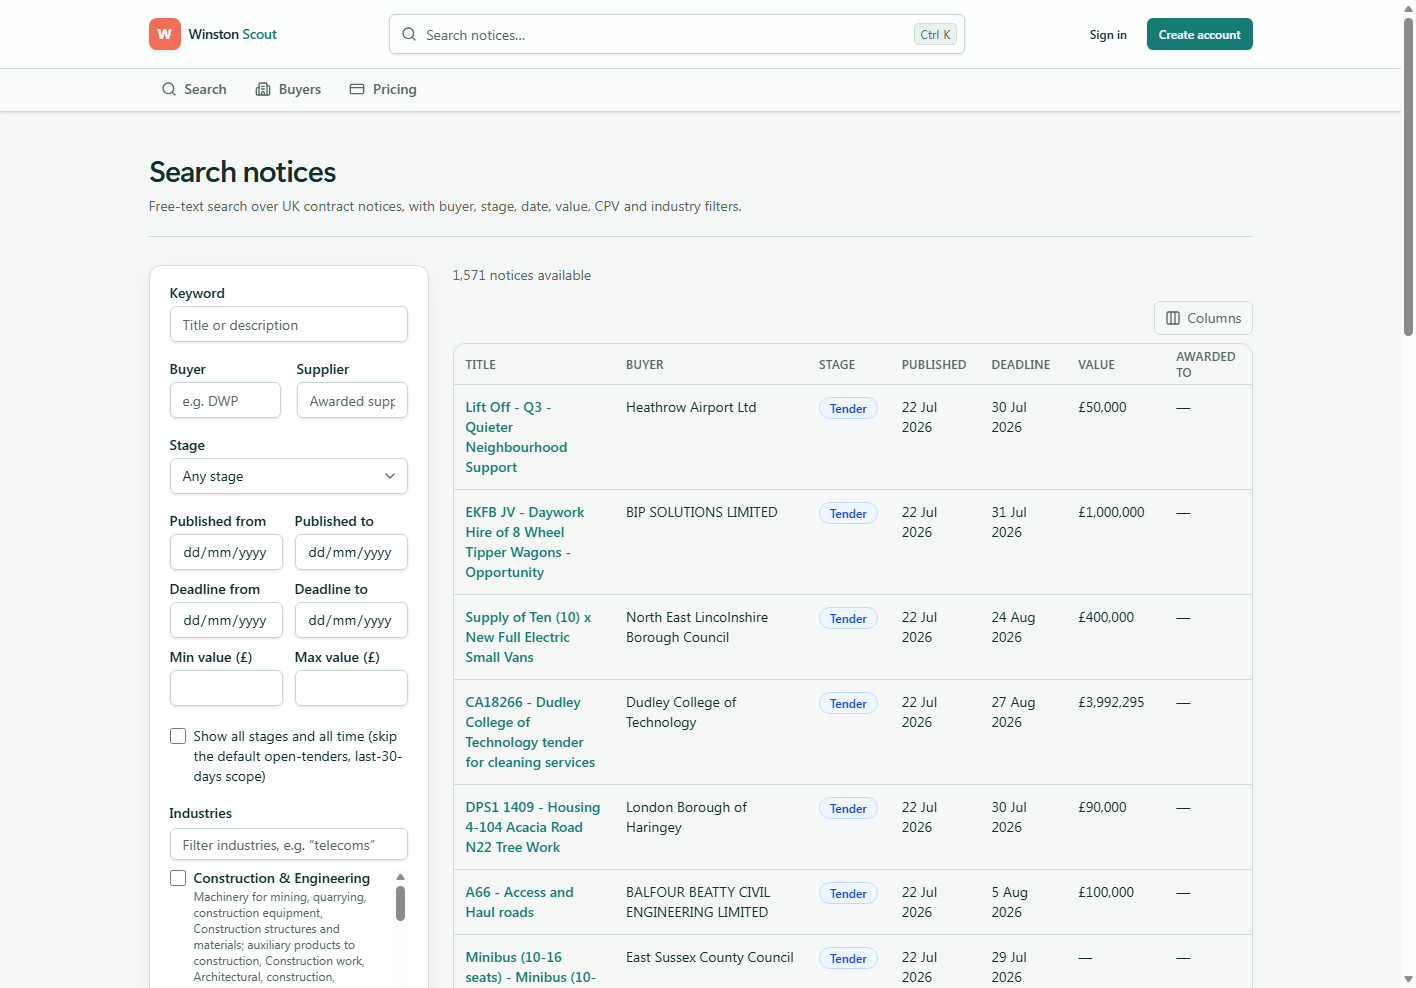Click the VALUE column header

pos(1096,365)
